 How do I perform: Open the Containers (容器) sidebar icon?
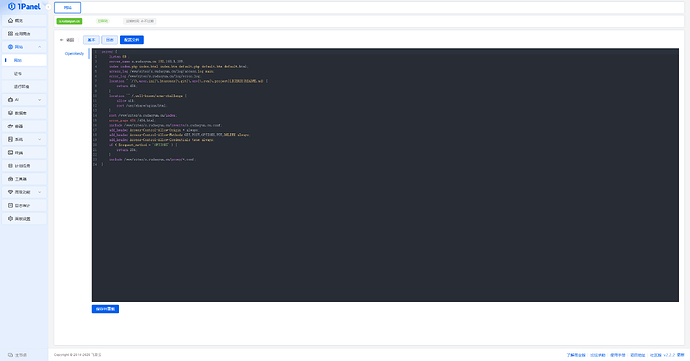pos(11,126)
